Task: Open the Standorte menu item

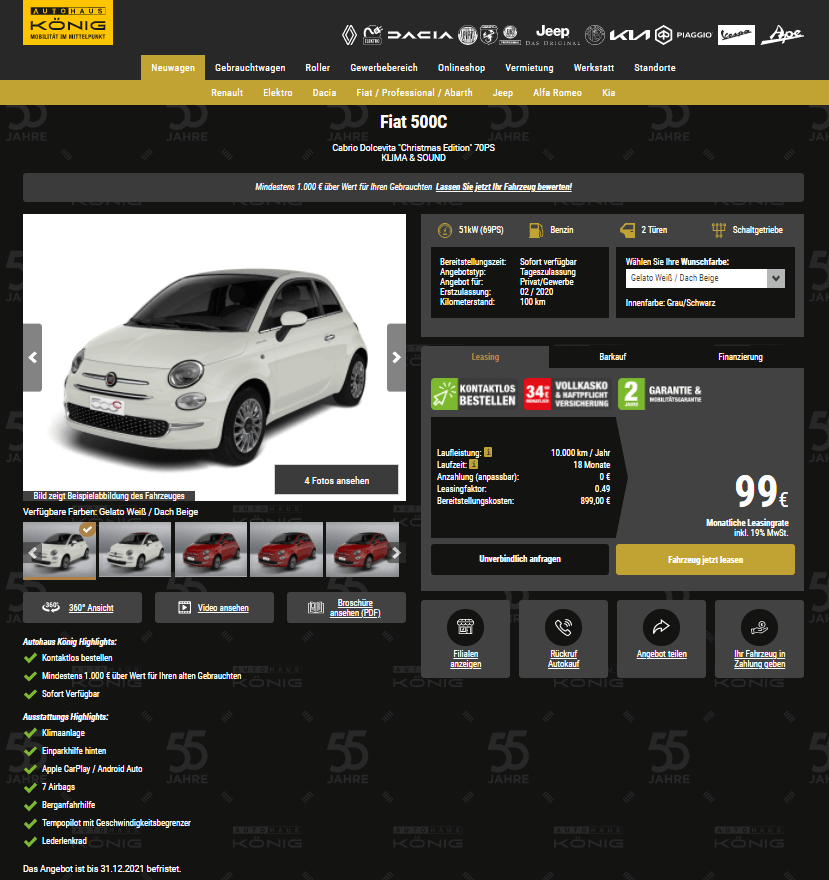Action: coord(655,68)
